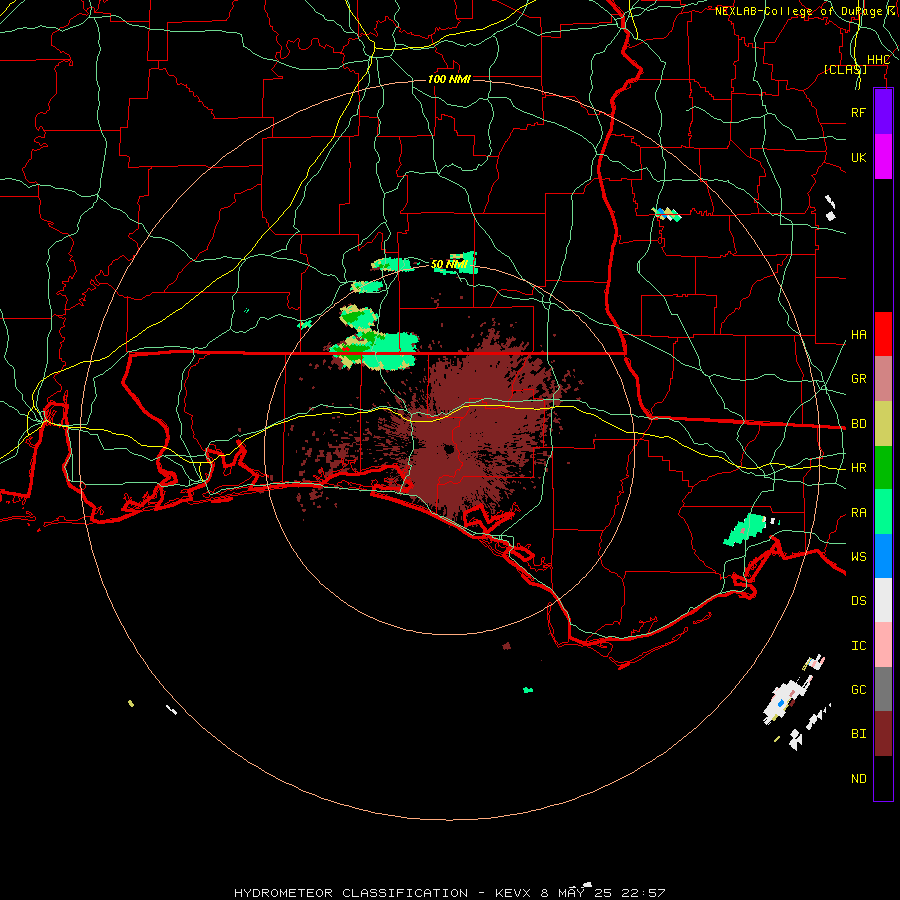Image resolution: width=900 pixels, height=900 pixels.
Task: Select the light pink IC legend swatch
Action: pyautogui.click(x=883, y=645)
